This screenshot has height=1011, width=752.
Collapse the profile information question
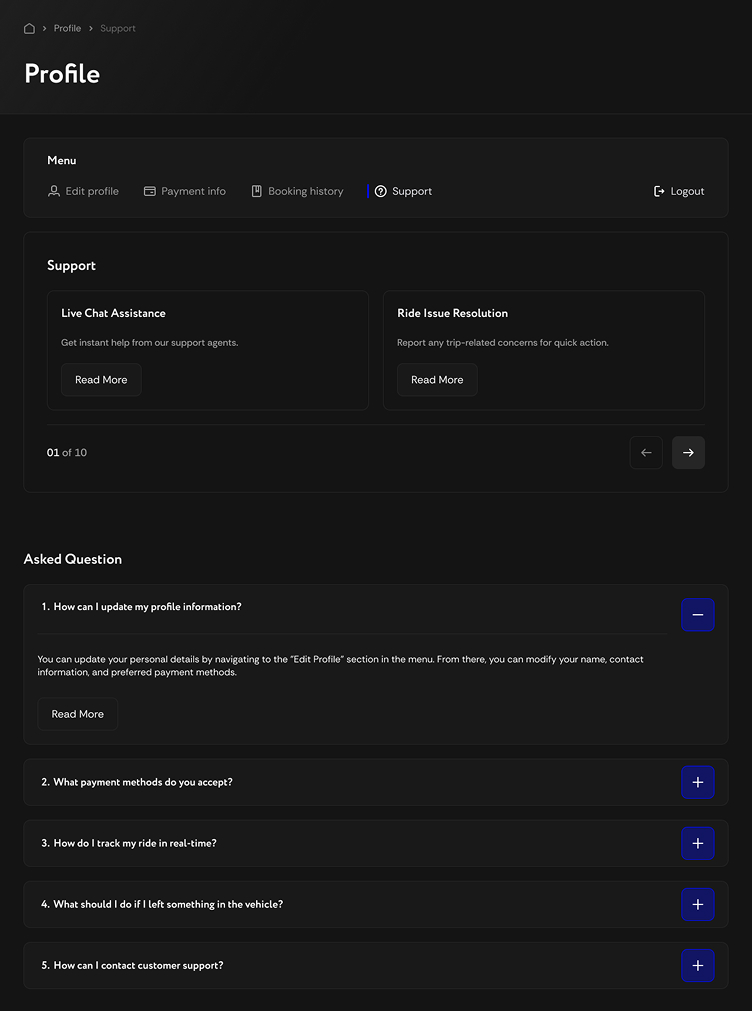point(698,614)
